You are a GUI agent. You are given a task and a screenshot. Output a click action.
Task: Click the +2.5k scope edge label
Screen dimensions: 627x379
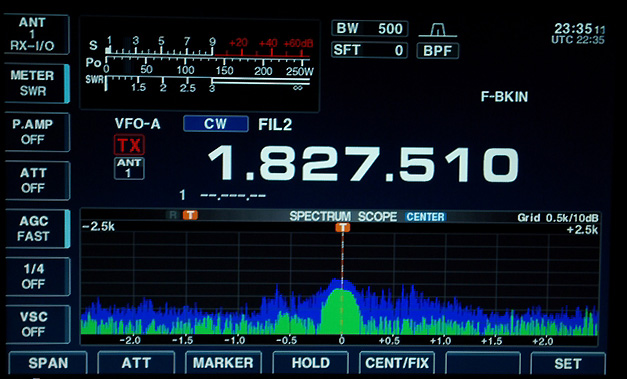tap(582, 230)
